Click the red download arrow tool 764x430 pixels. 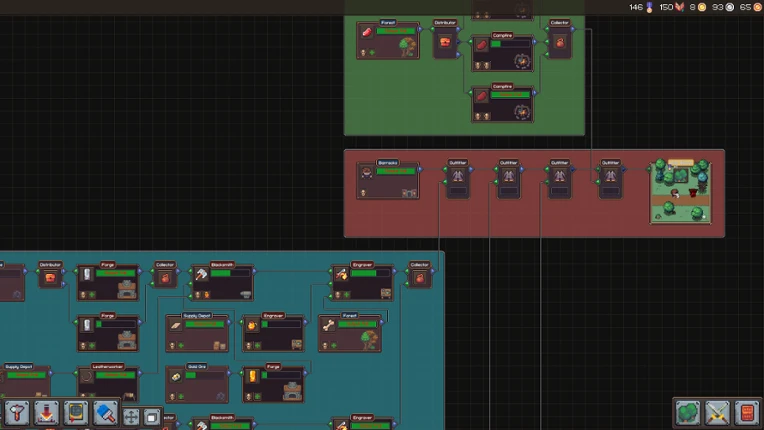coord(47,413)
